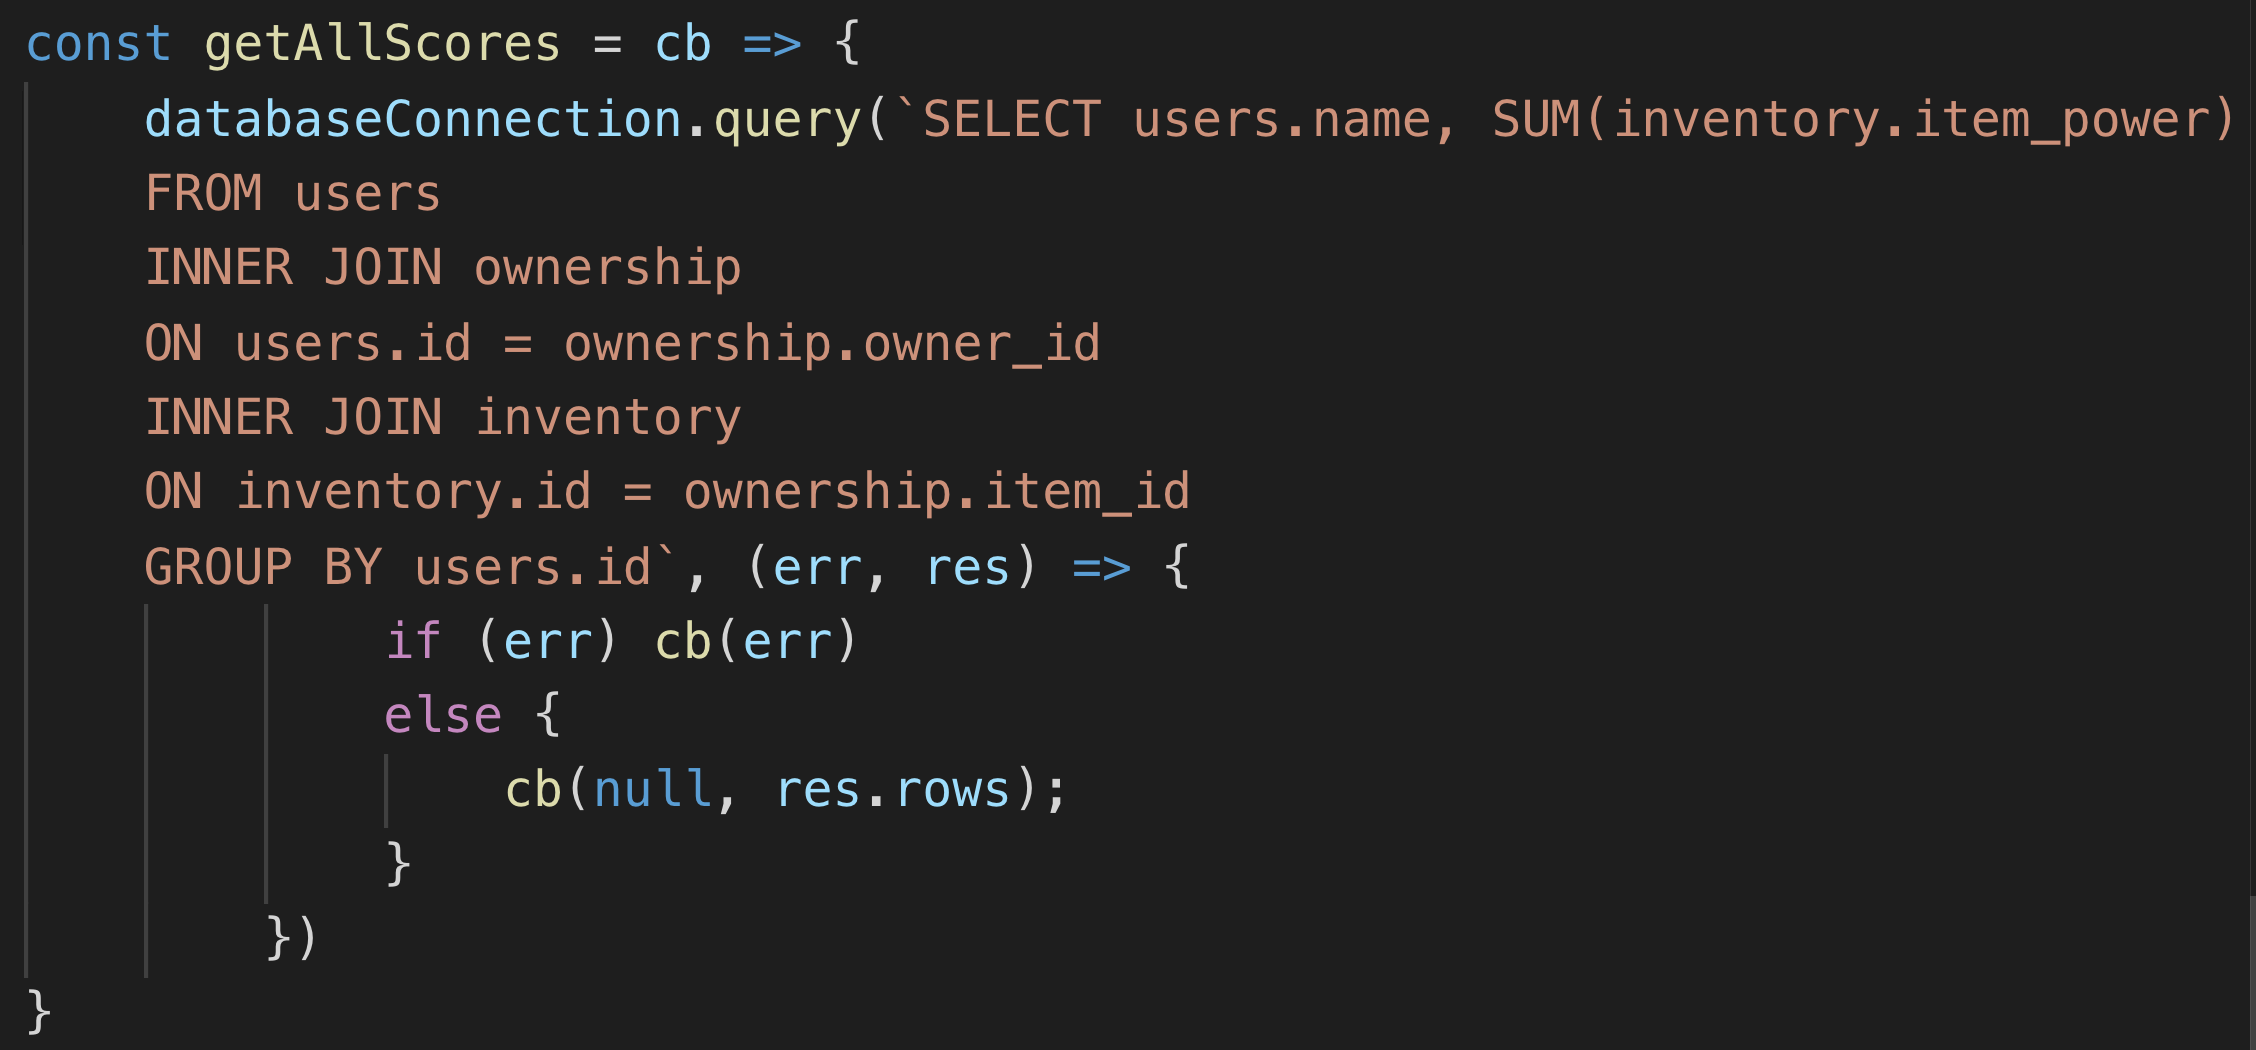Viewport: 2256px width, 1050px height.
Task: Click users.name in the SELECT clause
Action: [1282, 120]
